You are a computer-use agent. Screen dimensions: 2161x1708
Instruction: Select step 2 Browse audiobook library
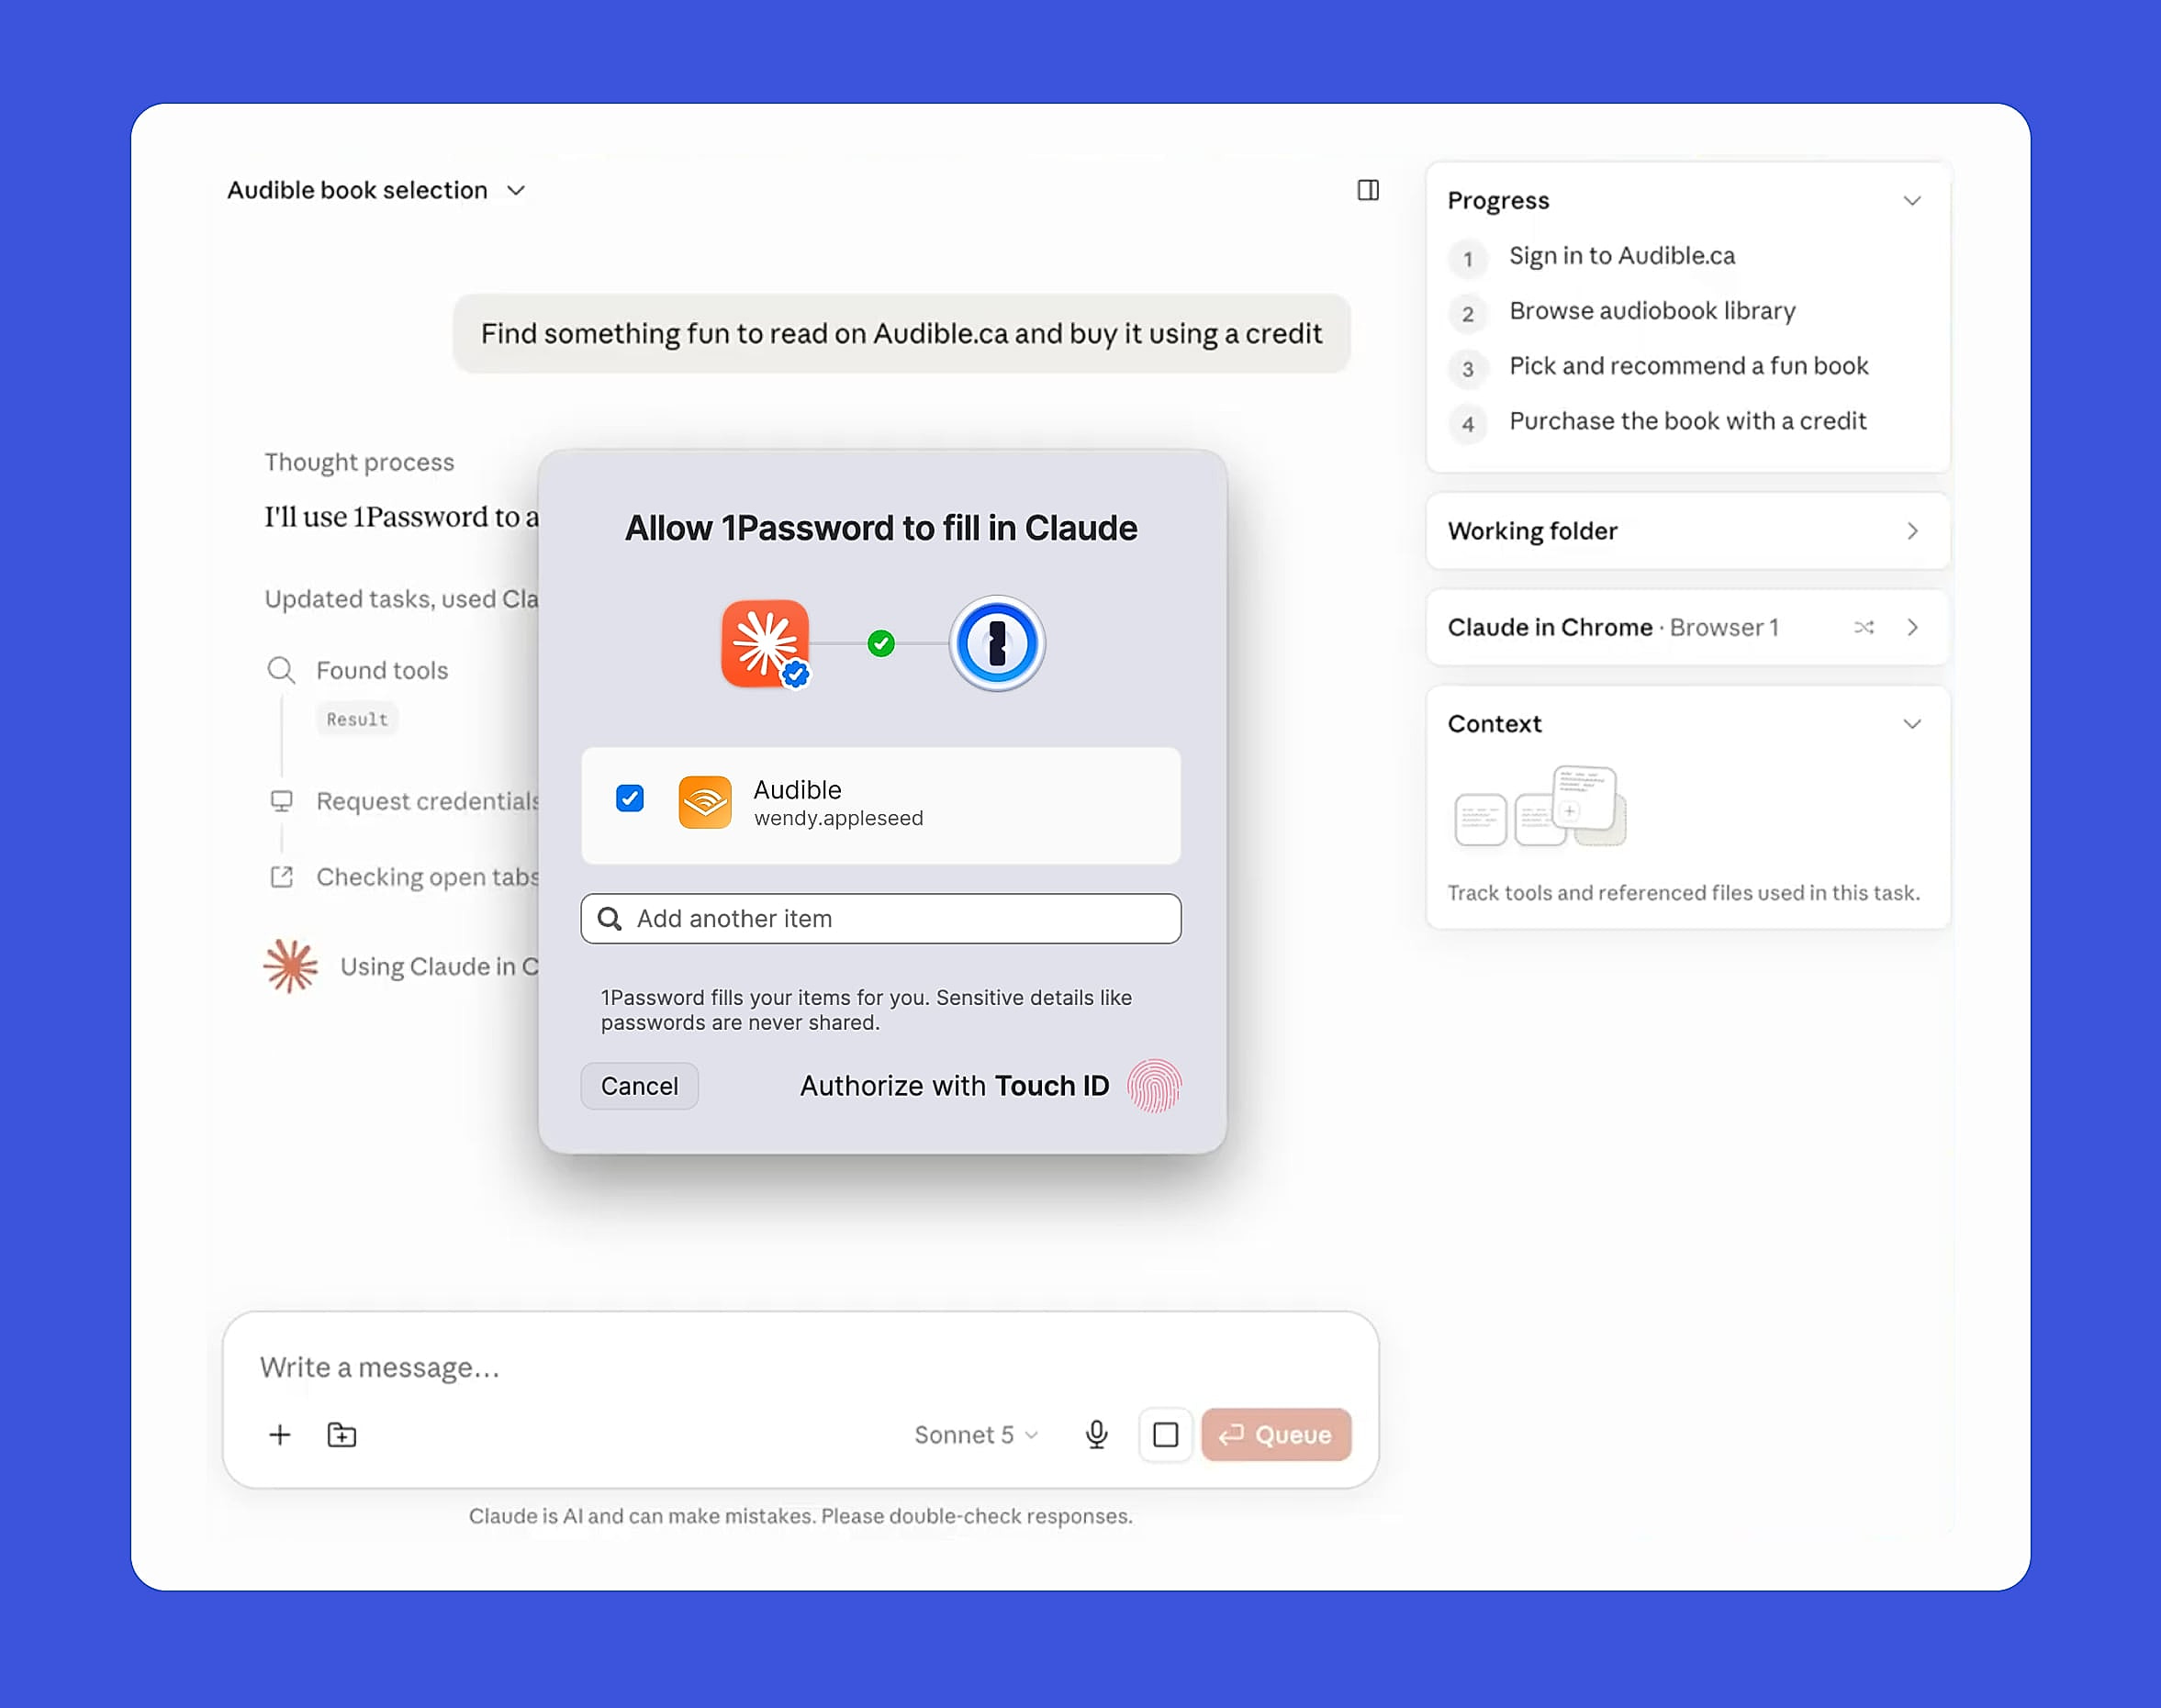1652,311
